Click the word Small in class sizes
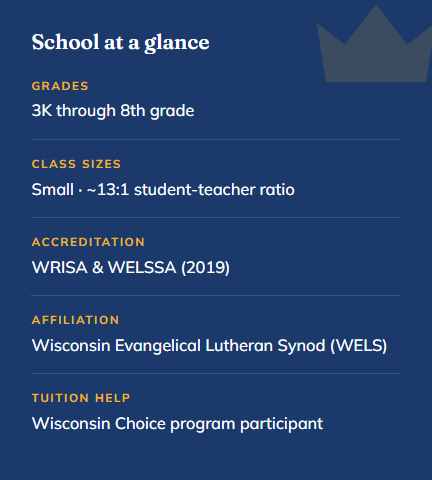Image resolution: width=432 pixels, height=480 pixels. (53, 190)
